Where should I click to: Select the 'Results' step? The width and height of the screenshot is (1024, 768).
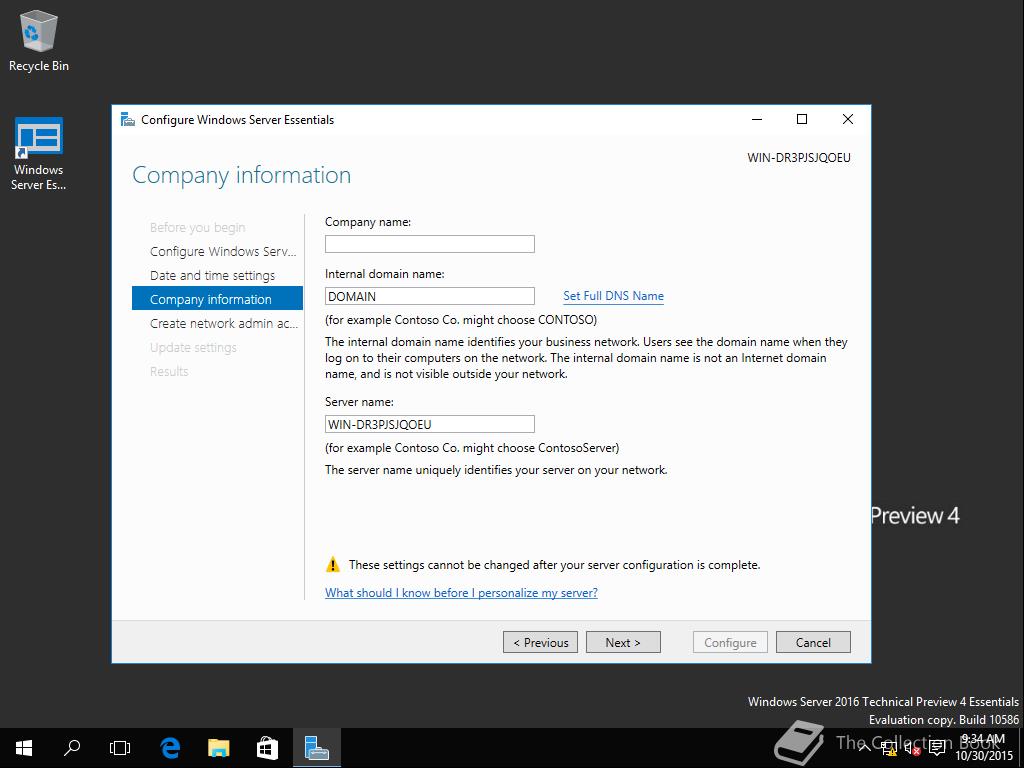coord(169,372)
